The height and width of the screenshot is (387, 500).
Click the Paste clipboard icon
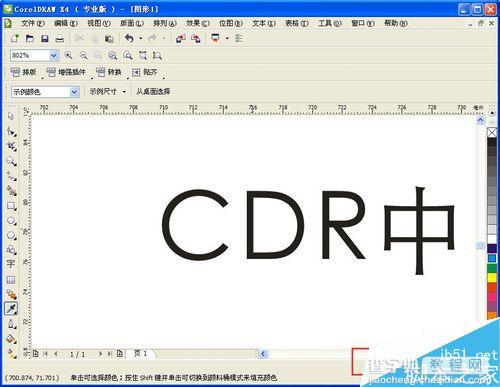pos(109,39)
